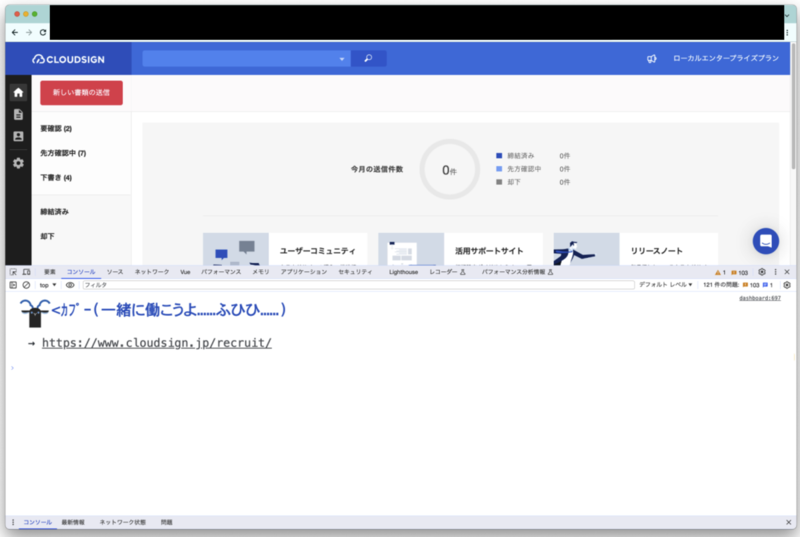The width and height of the screenshot is (800, 537).
Task: Open the browser three-dot menu
Action: [787, 32]
